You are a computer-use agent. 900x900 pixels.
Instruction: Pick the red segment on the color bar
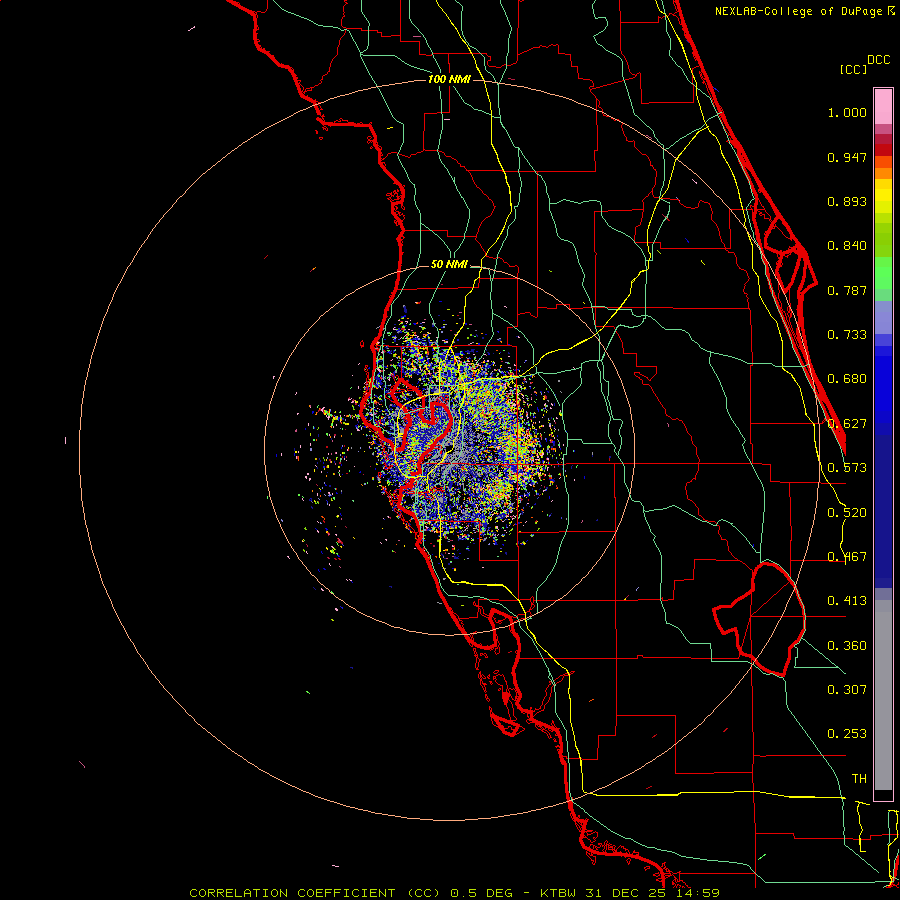[883, 150]
